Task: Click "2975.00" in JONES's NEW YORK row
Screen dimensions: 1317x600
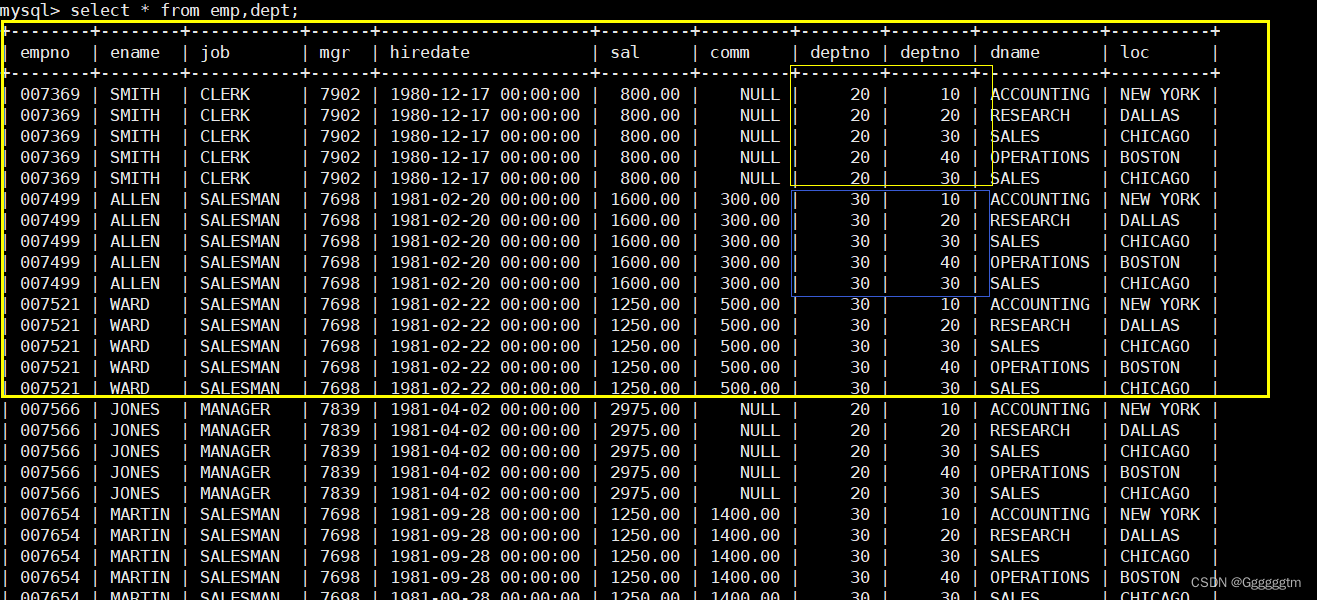Action: click(x=645, y=409)
